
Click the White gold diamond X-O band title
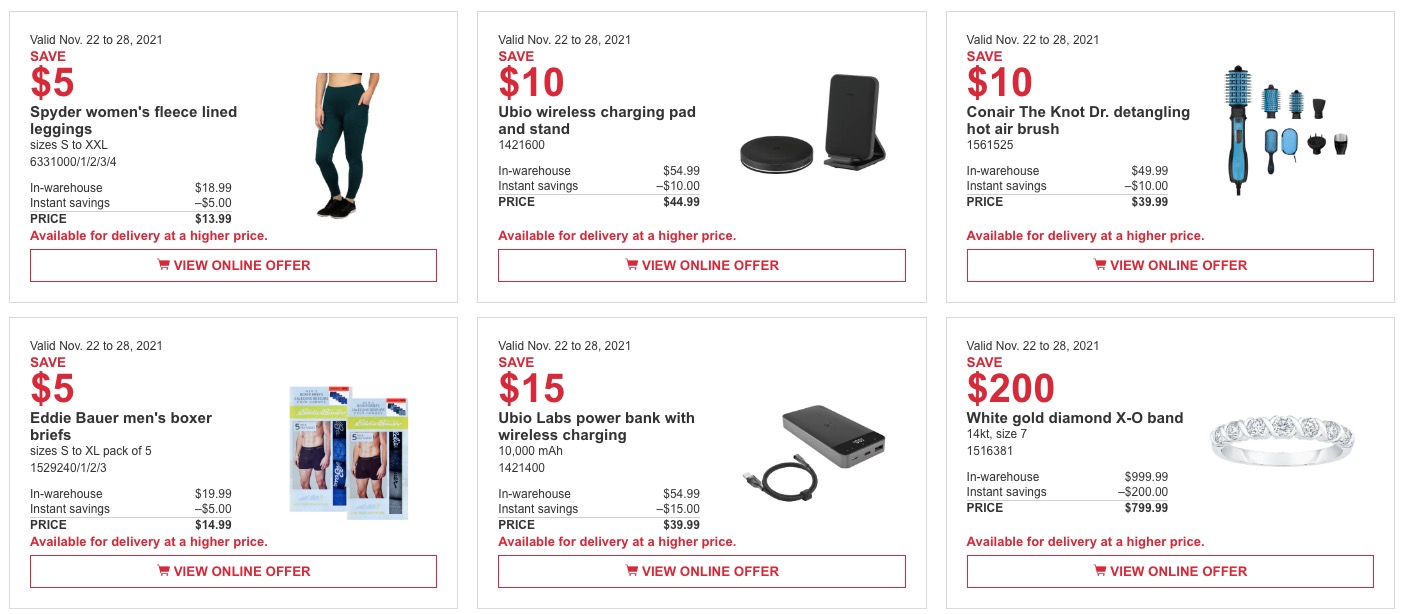pos(1075,418)
